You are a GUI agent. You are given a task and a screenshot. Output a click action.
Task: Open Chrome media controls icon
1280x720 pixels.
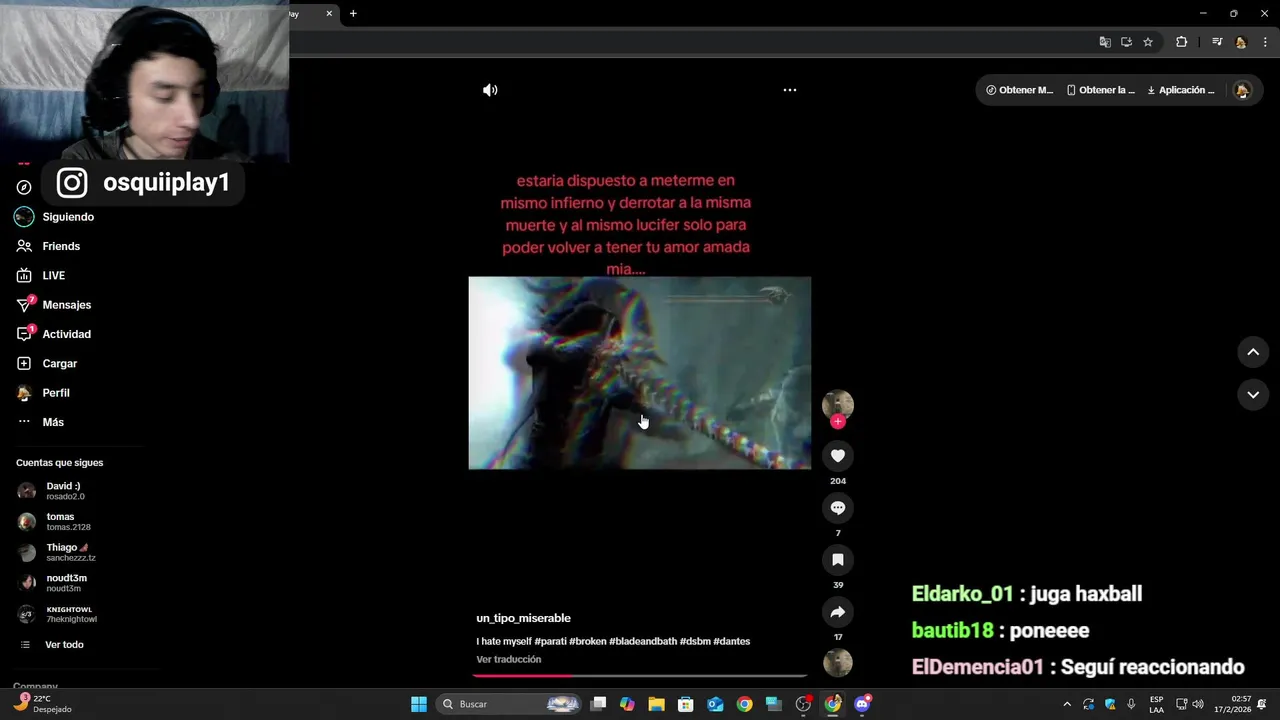(1217, 42)
